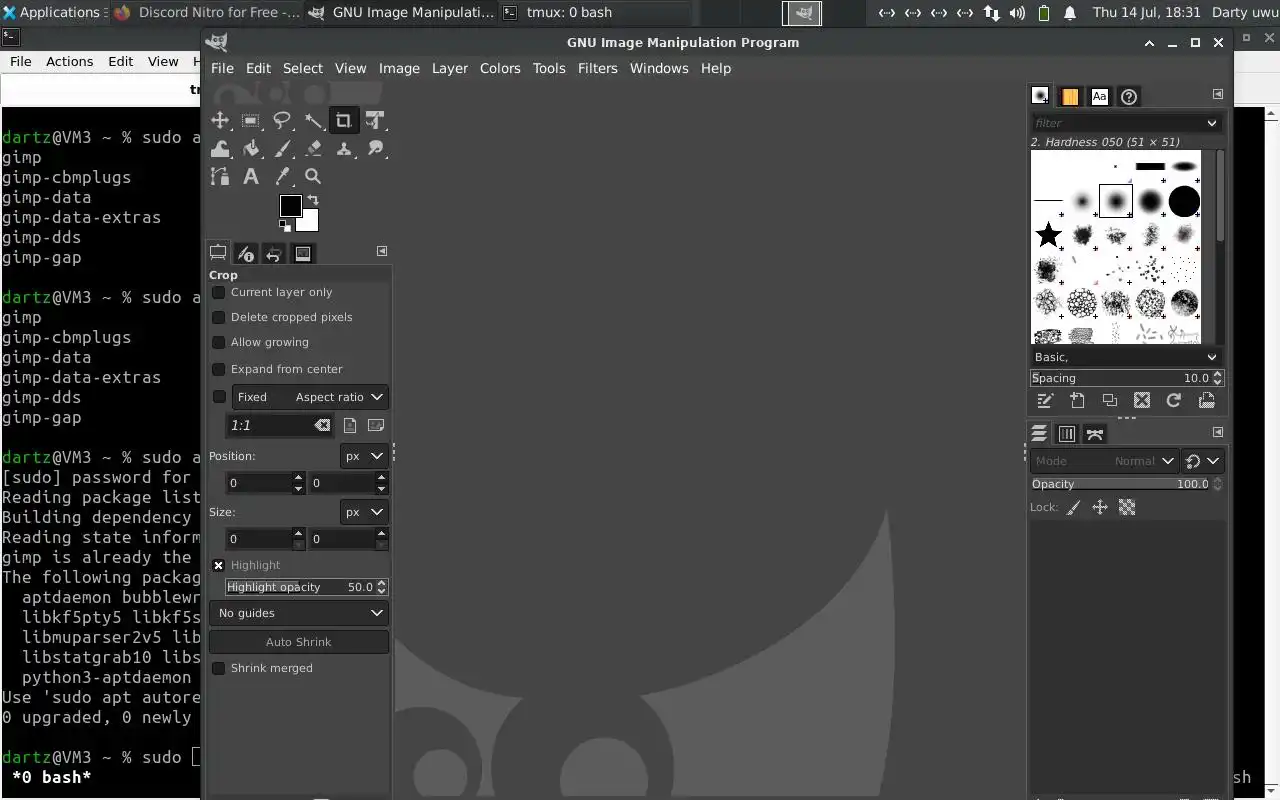Open the Windows menu
The image size is (1280, 800).
click(659, 68)
